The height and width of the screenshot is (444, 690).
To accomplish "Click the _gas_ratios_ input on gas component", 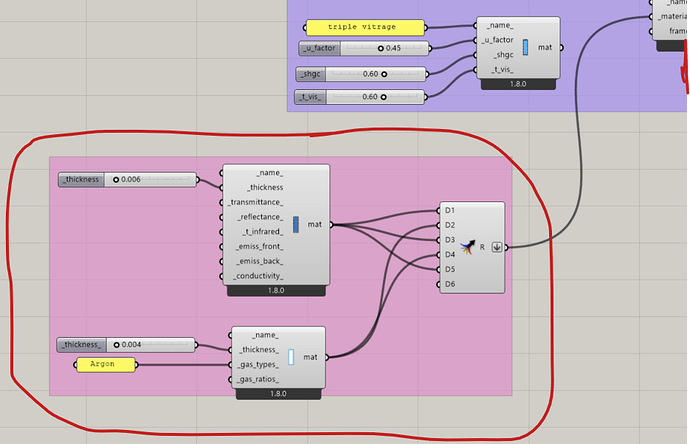I will click(258, 379).
